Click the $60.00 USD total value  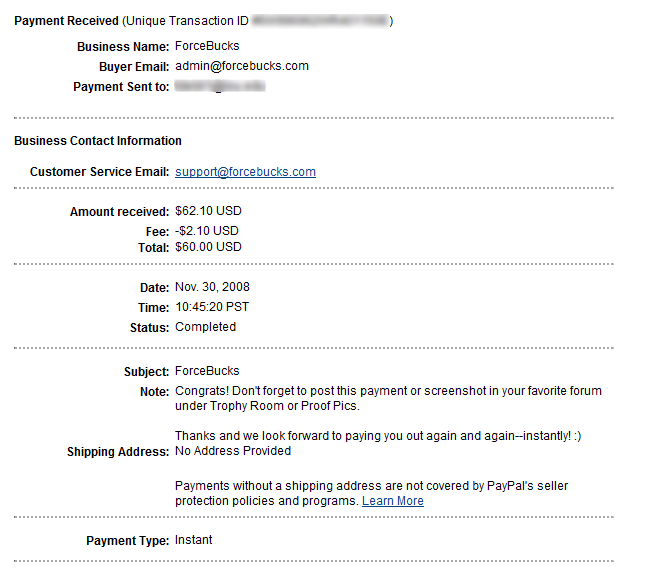tap(208, 247)
